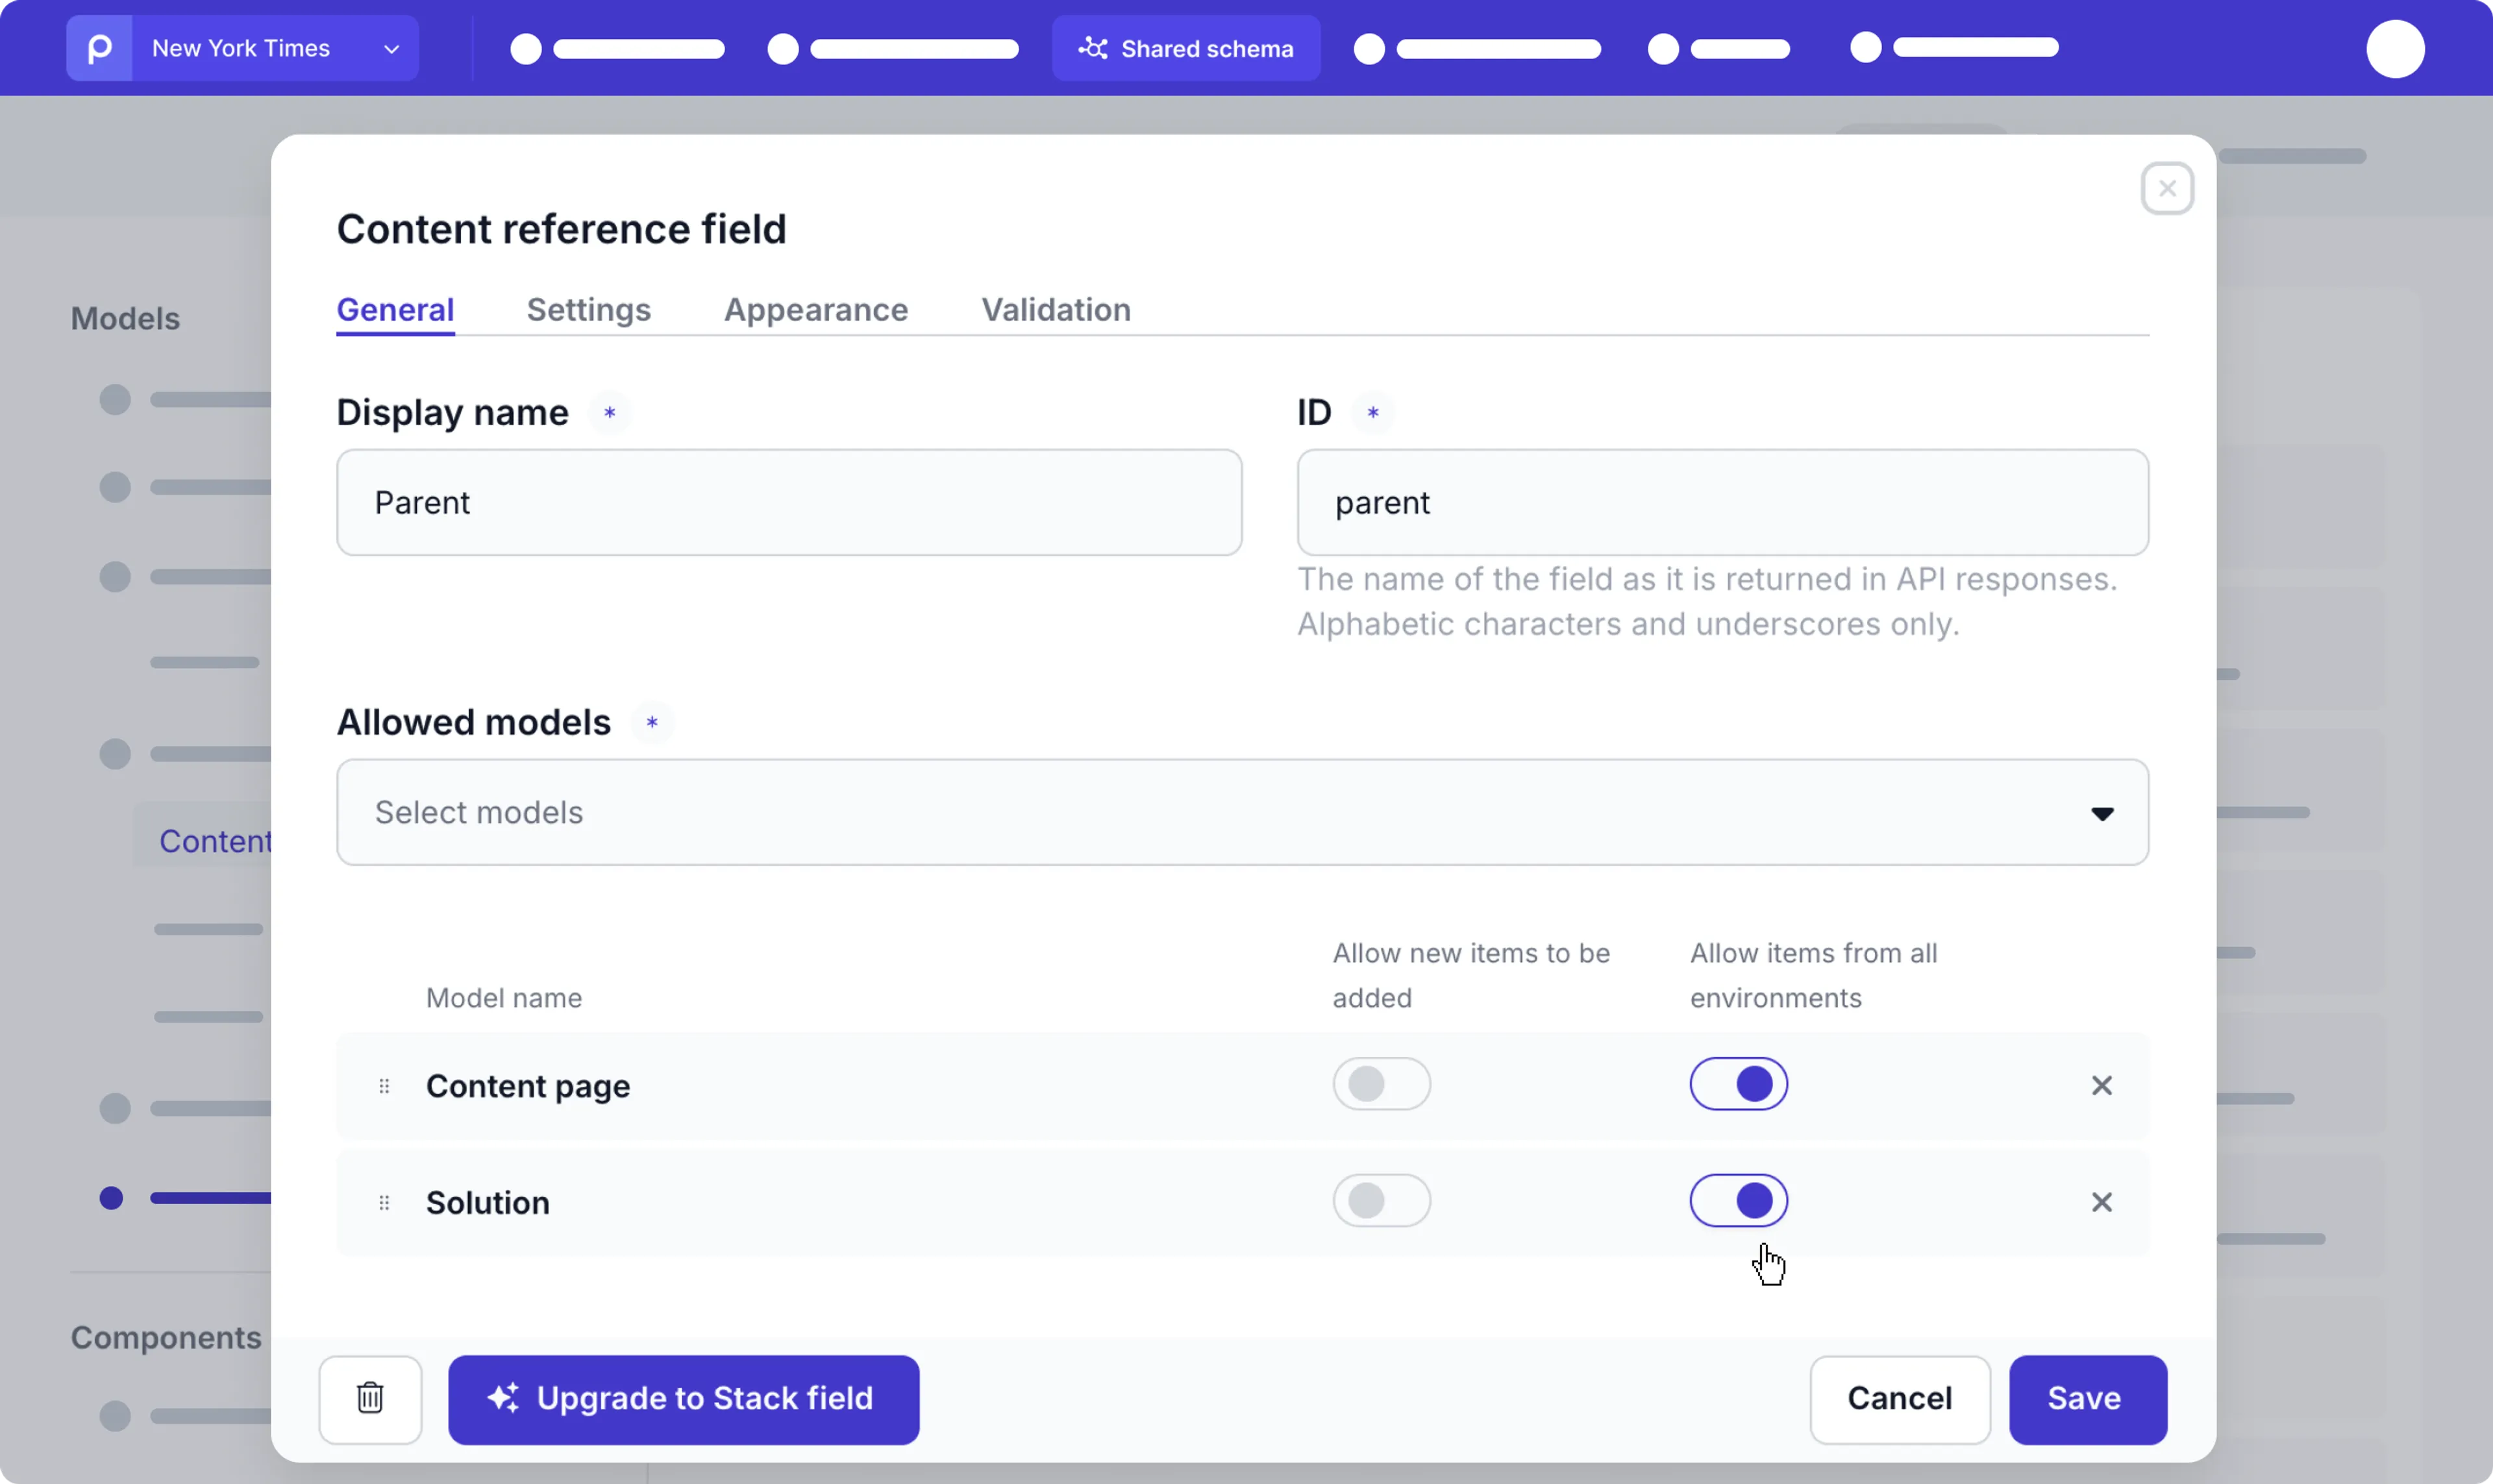Image resolution: width=2493 pixels, height=1484 pixels.
Task: Open the Validation tab
Action: (x=1055, y=310)
